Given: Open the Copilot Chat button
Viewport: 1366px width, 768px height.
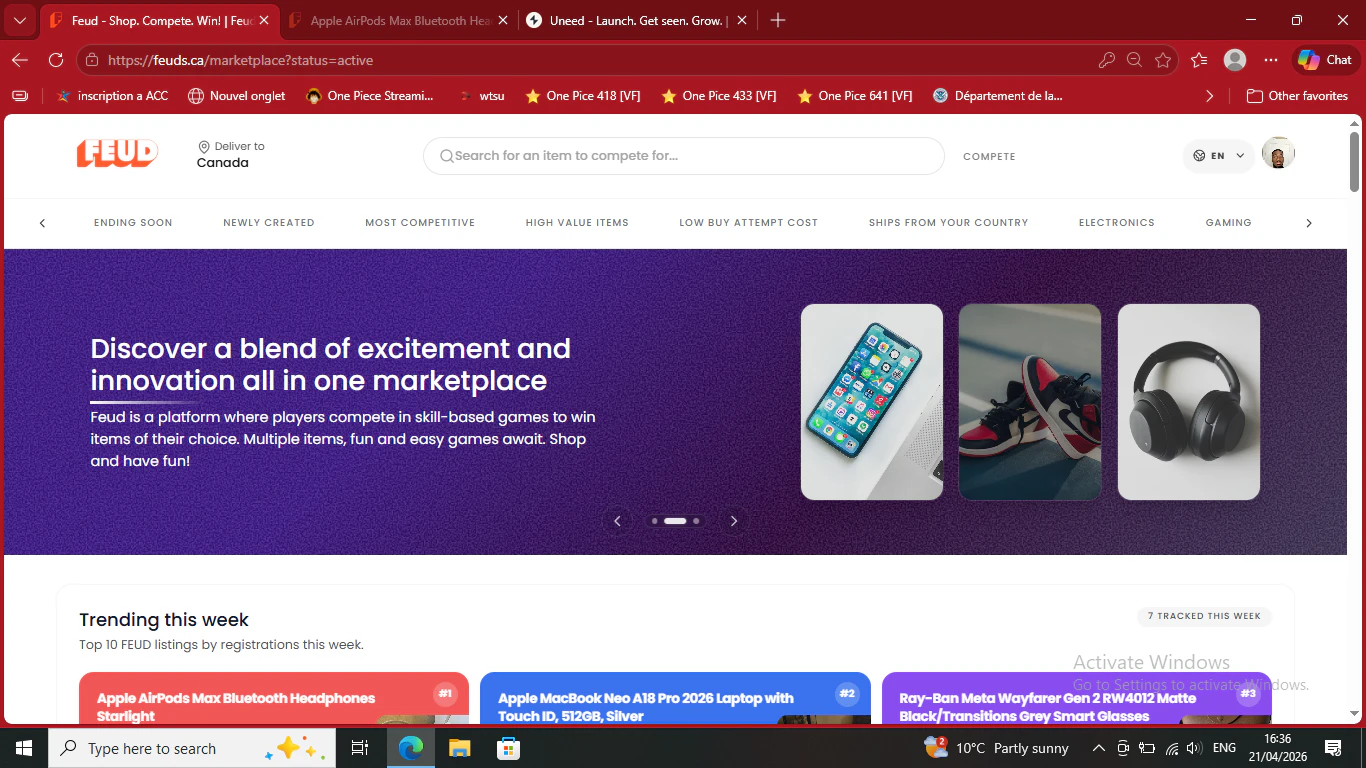Looking at the screenshot, I should pyautogui.click(x=1326, y=60).
